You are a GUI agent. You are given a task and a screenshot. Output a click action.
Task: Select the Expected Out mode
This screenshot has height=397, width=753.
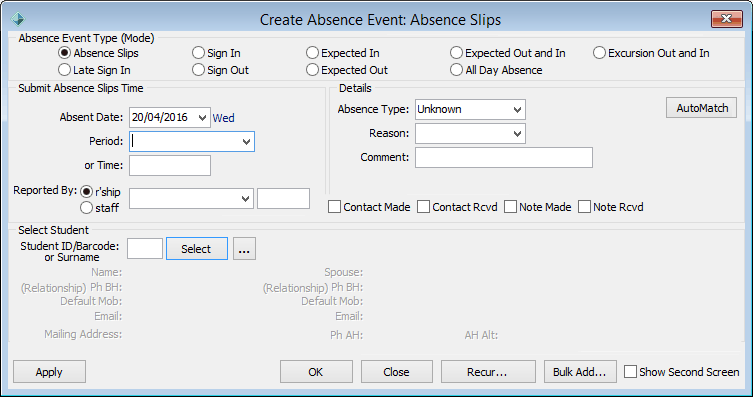(312, 70)
